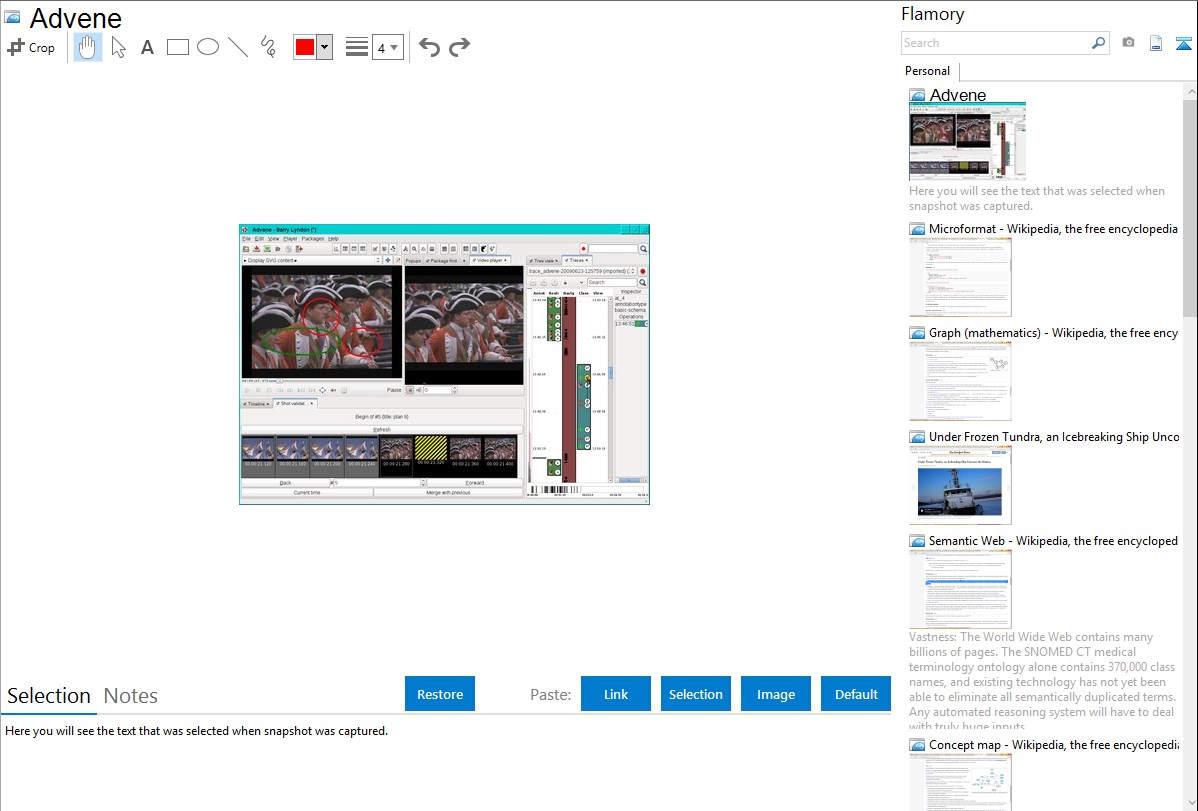Paste as Link

coord(616,694)
